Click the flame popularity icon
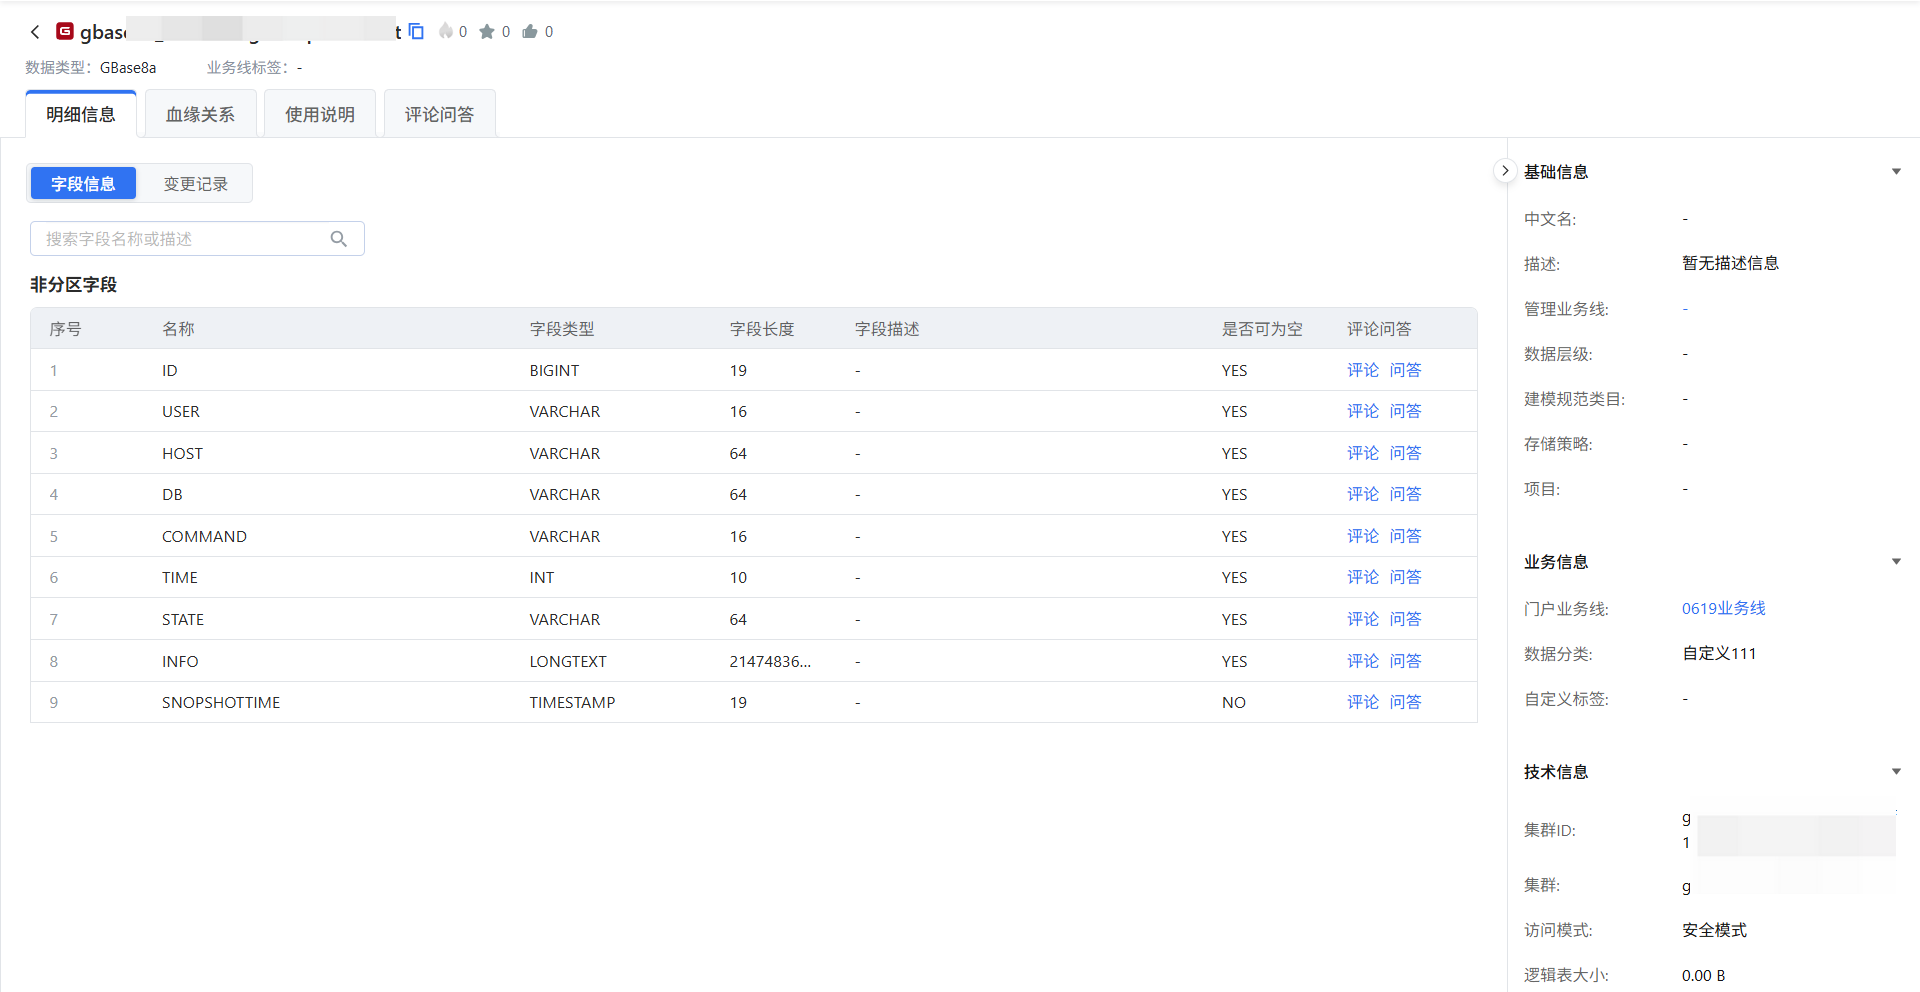The image size is (1920, 992). (446, 32)
